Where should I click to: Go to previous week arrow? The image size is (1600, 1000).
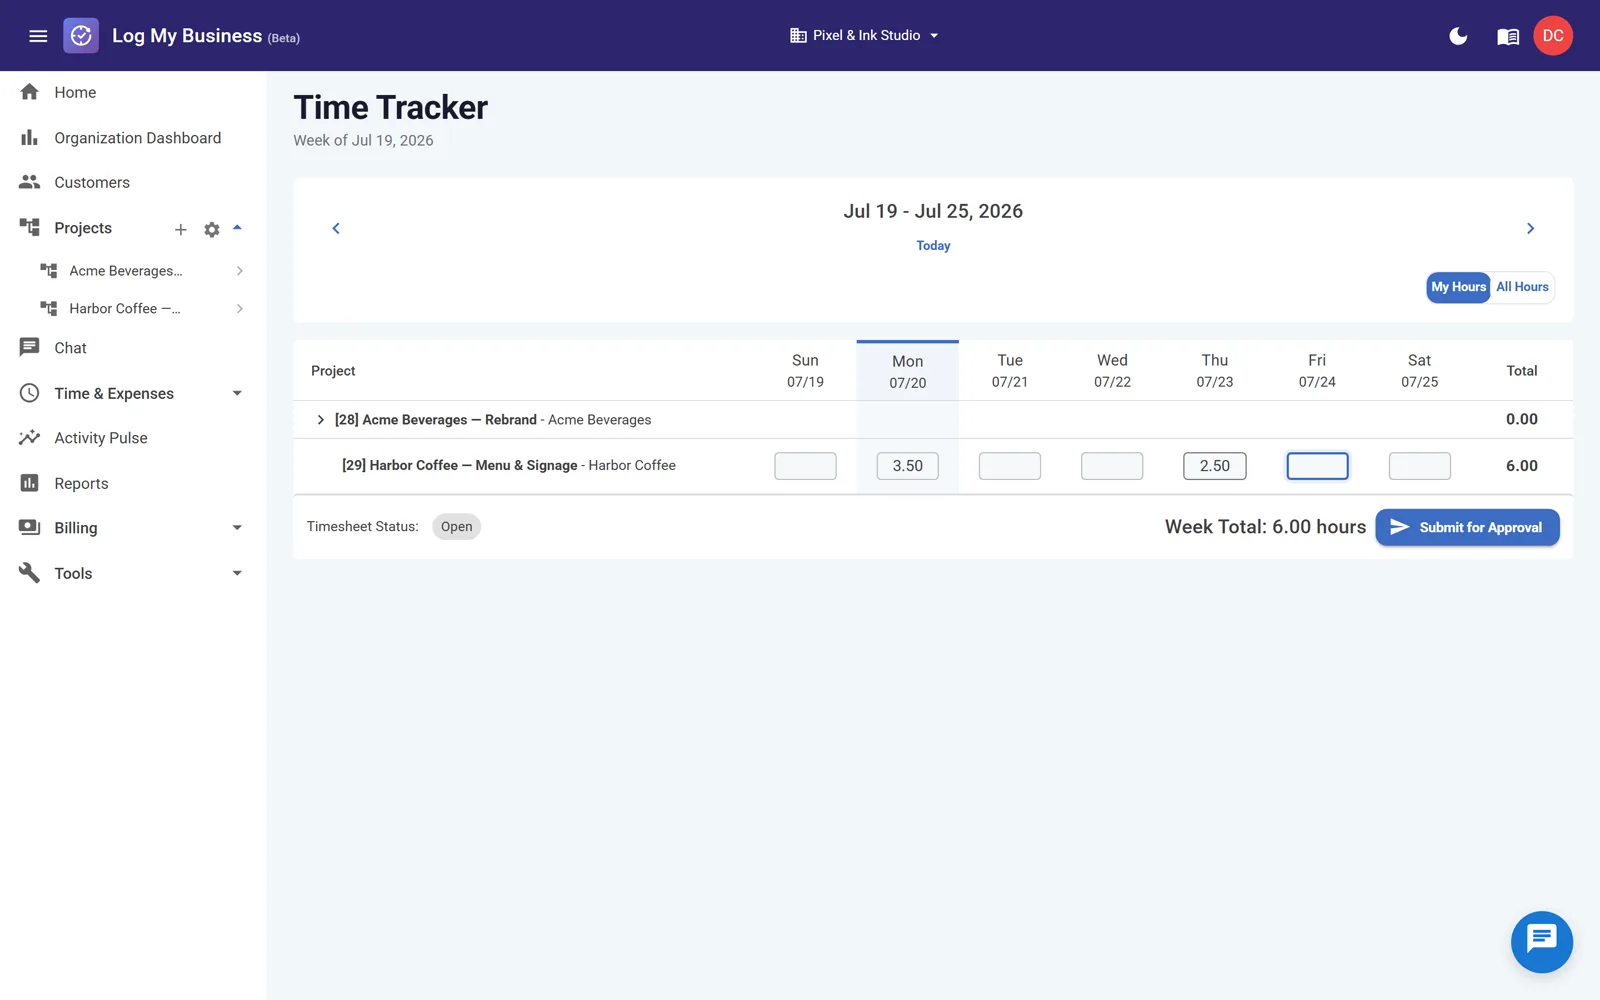coord(336,229)
